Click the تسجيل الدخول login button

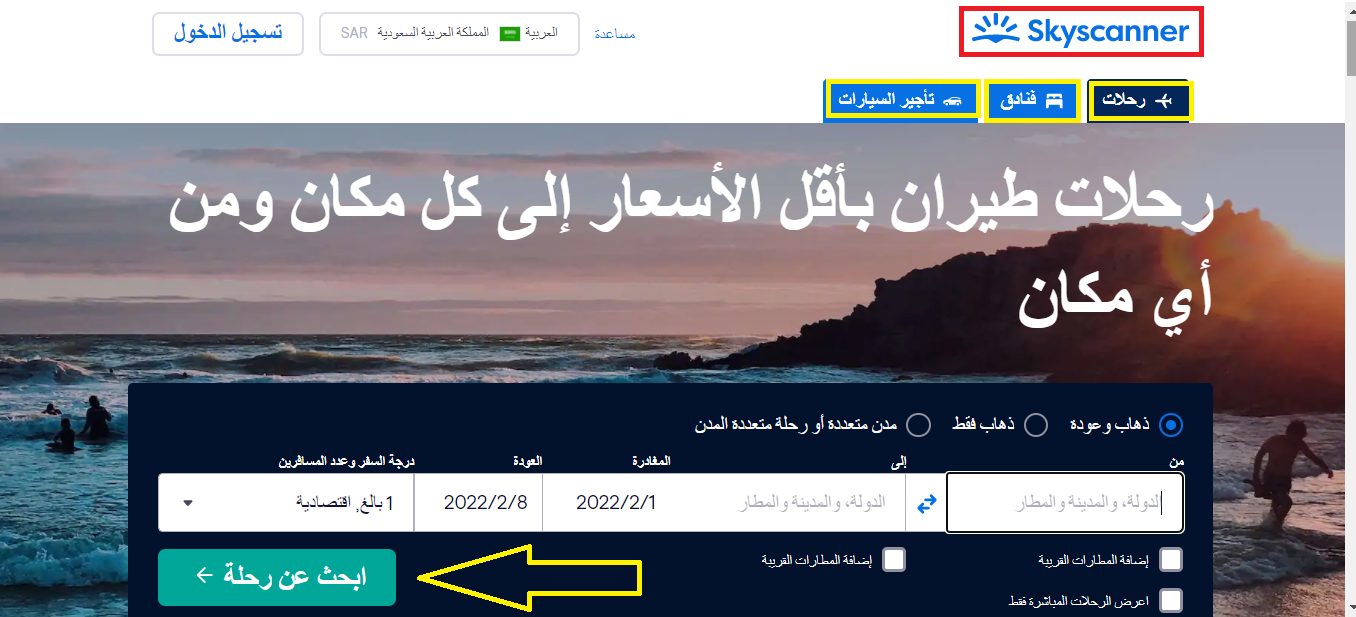pos(228,33)
